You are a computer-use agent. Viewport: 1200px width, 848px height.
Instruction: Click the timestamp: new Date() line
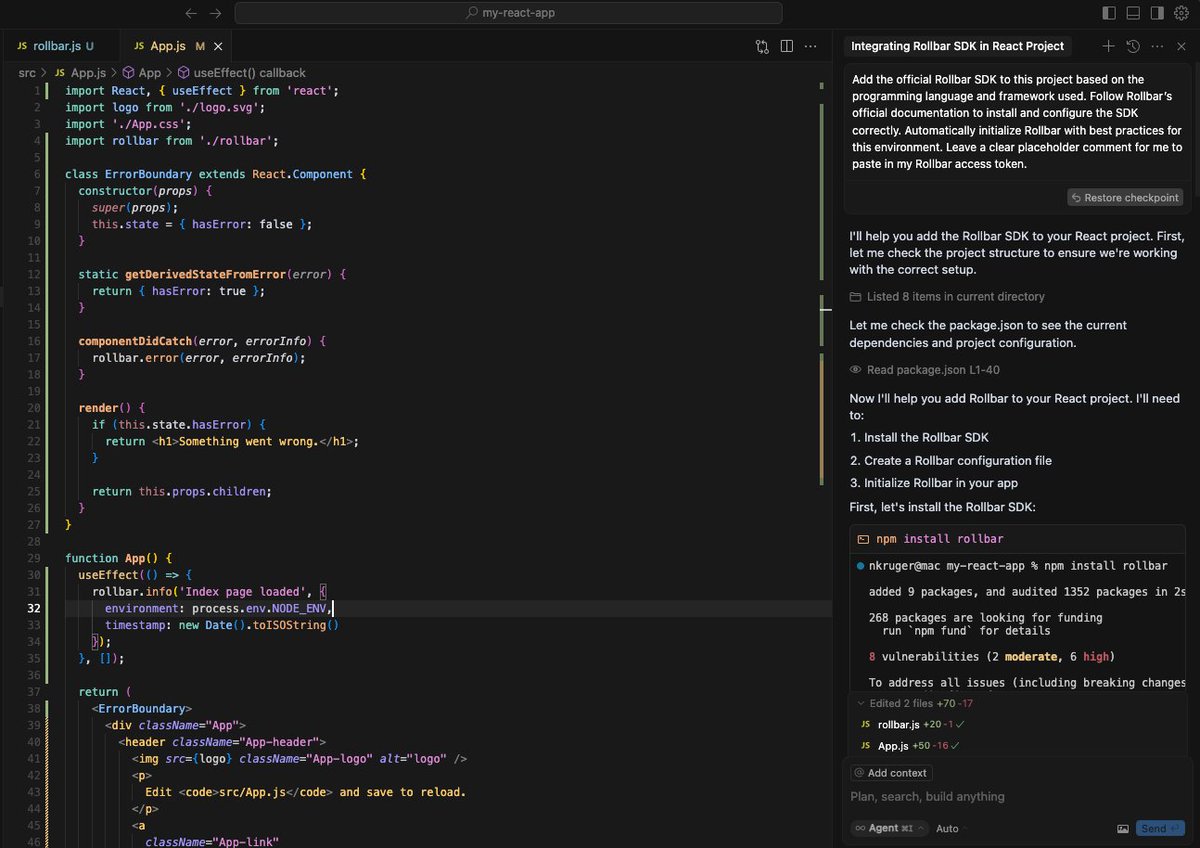click(222, 625)
